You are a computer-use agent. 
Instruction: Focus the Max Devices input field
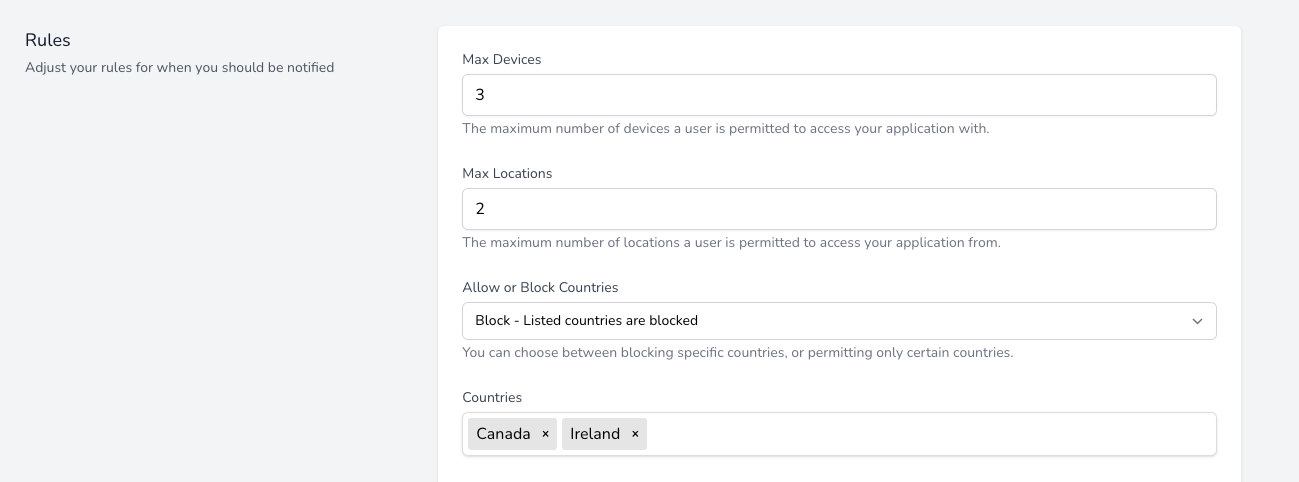tap(838, 95)
